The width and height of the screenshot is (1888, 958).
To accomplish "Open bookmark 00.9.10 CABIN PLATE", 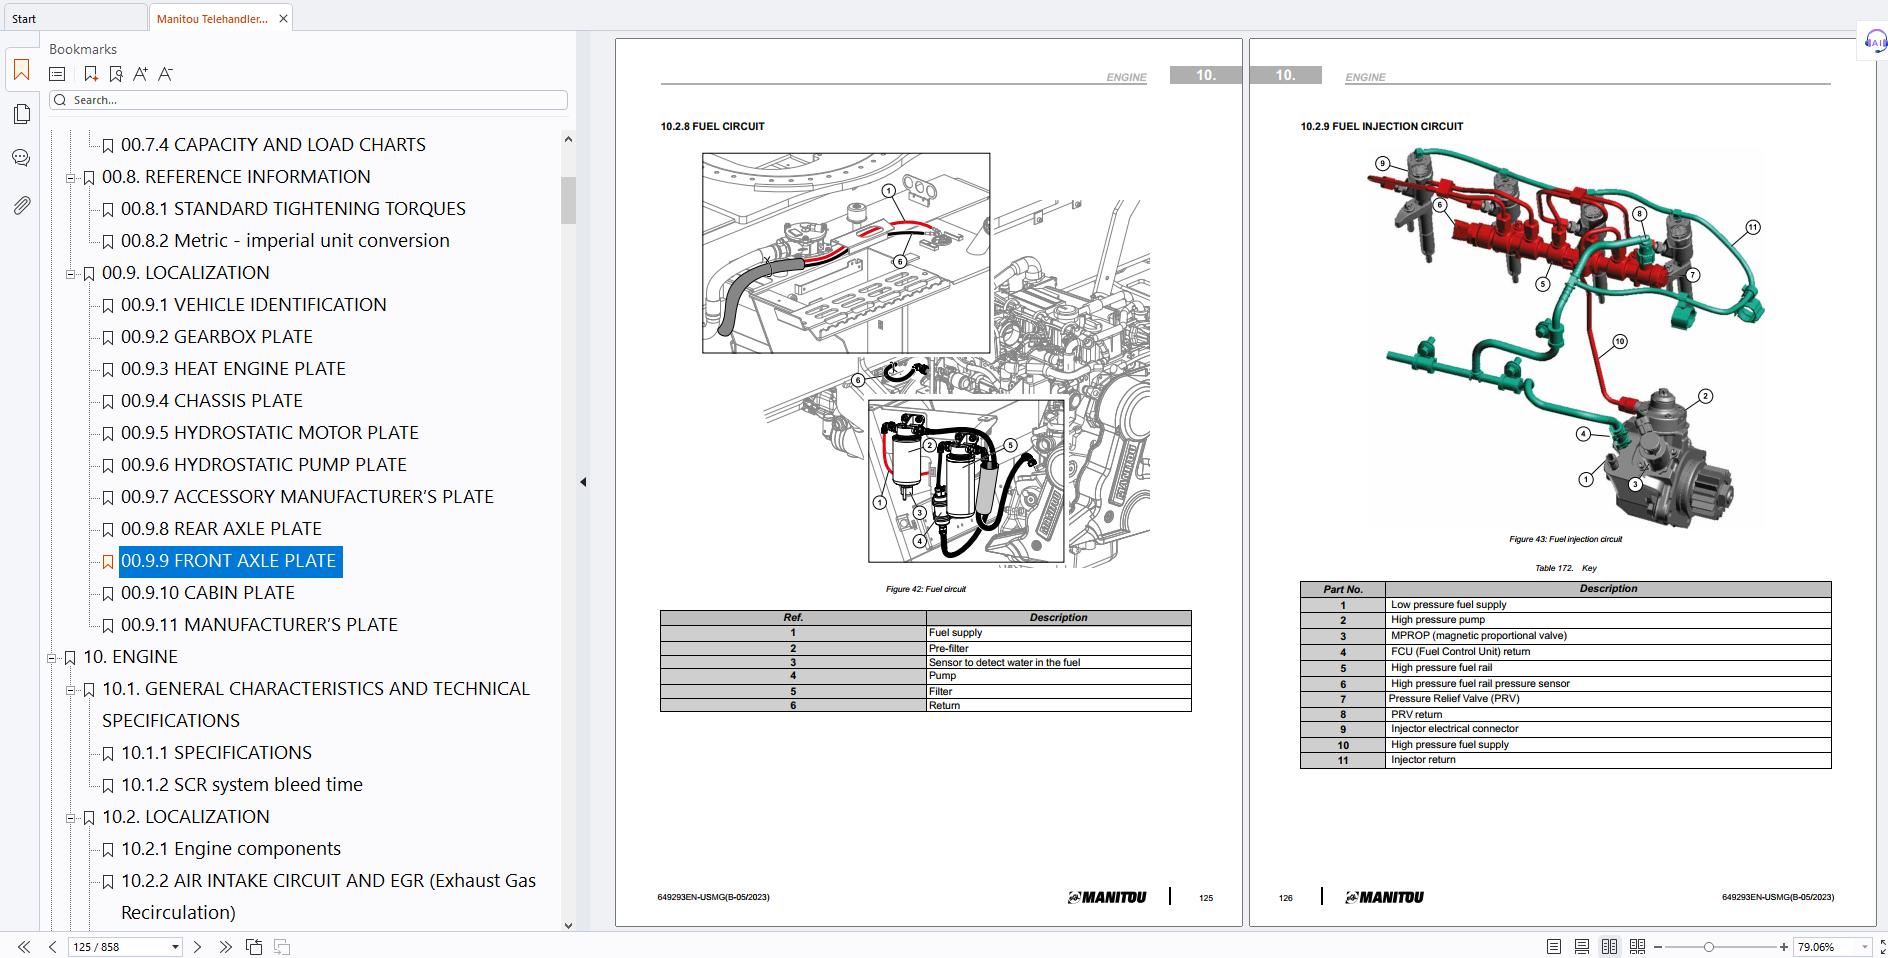I will [x=208, y=593].
